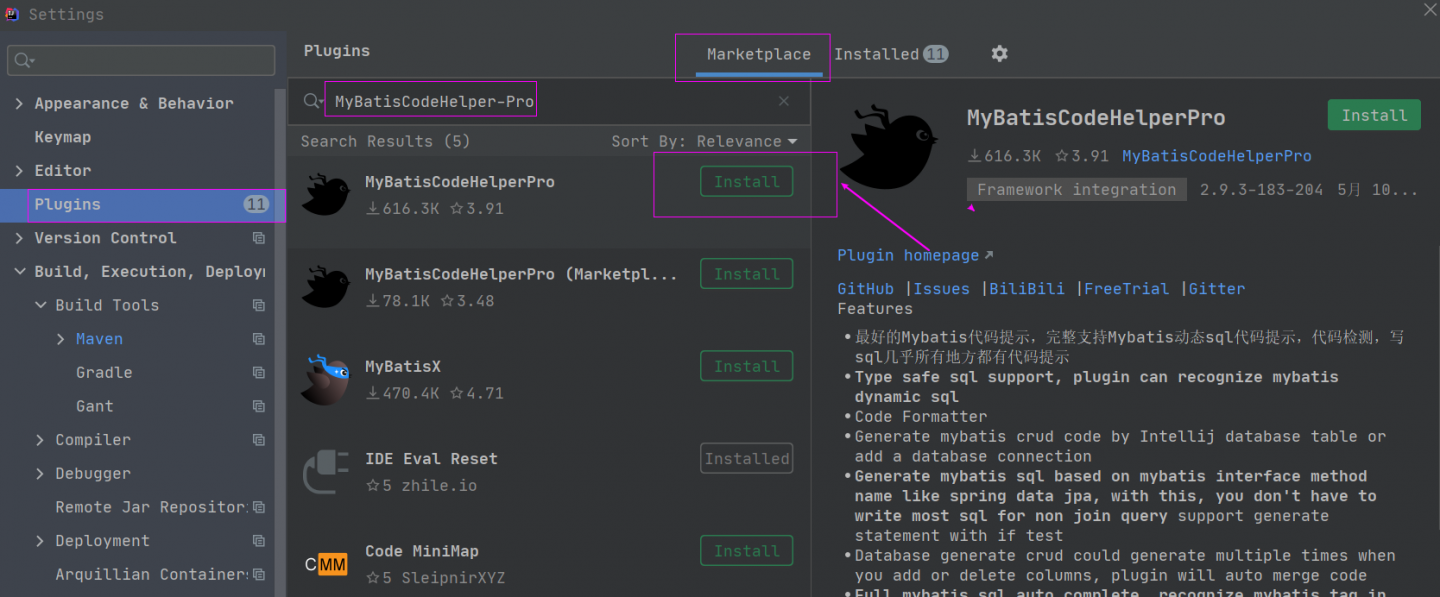
Task: Clear the plugin search field text
Action: click(783, 101)
